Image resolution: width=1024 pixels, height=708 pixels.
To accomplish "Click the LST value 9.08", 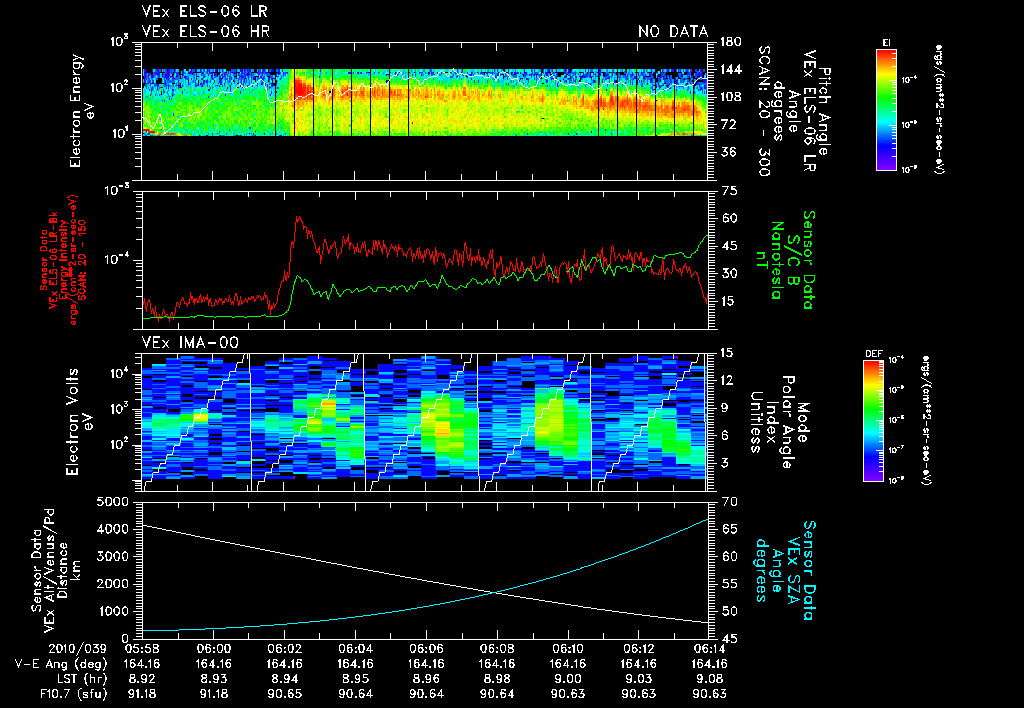I will click(x=710, y=679).
